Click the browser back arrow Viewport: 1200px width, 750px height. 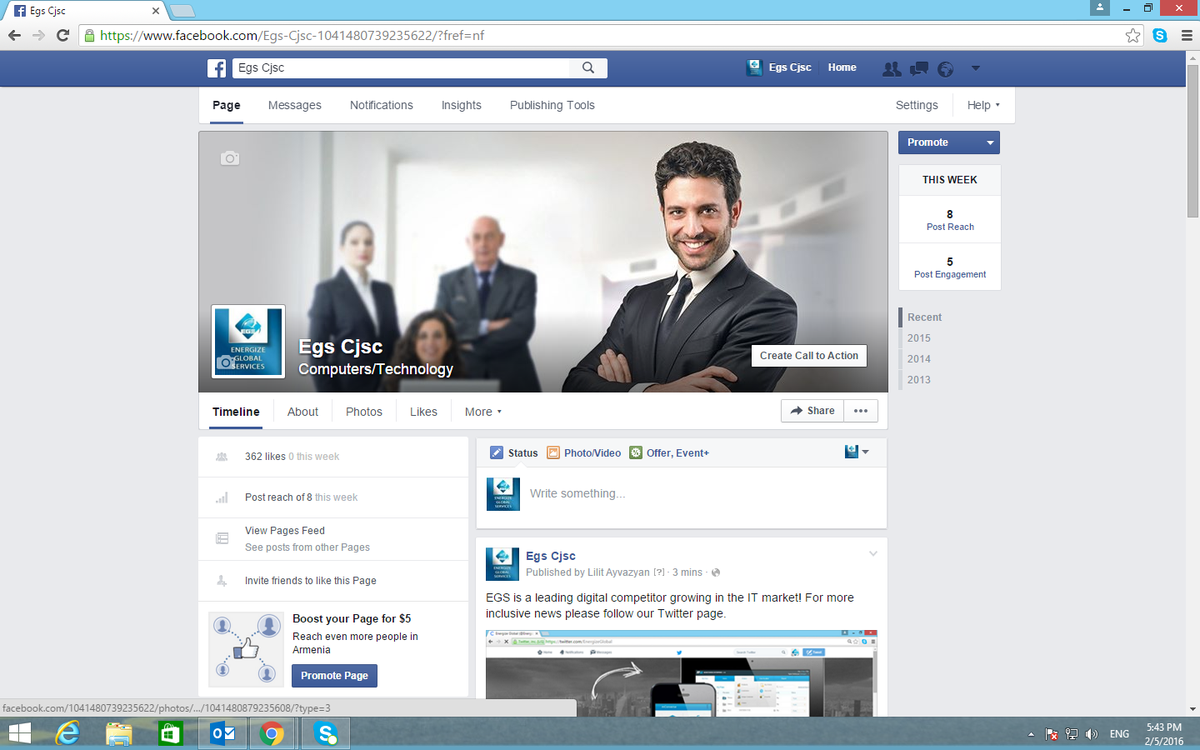14,35
